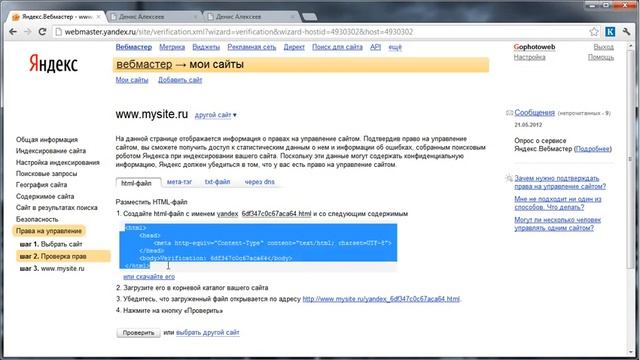The height and width of the screenshot is (360, 640).
Task: Open the Настройка account link
Action: 529,57
